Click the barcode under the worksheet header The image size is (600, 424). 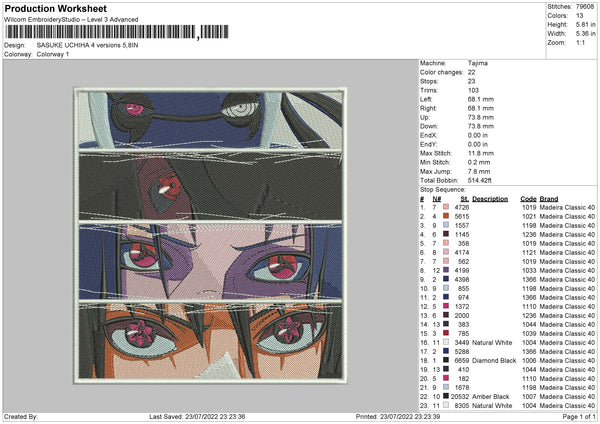pos(117,32)
